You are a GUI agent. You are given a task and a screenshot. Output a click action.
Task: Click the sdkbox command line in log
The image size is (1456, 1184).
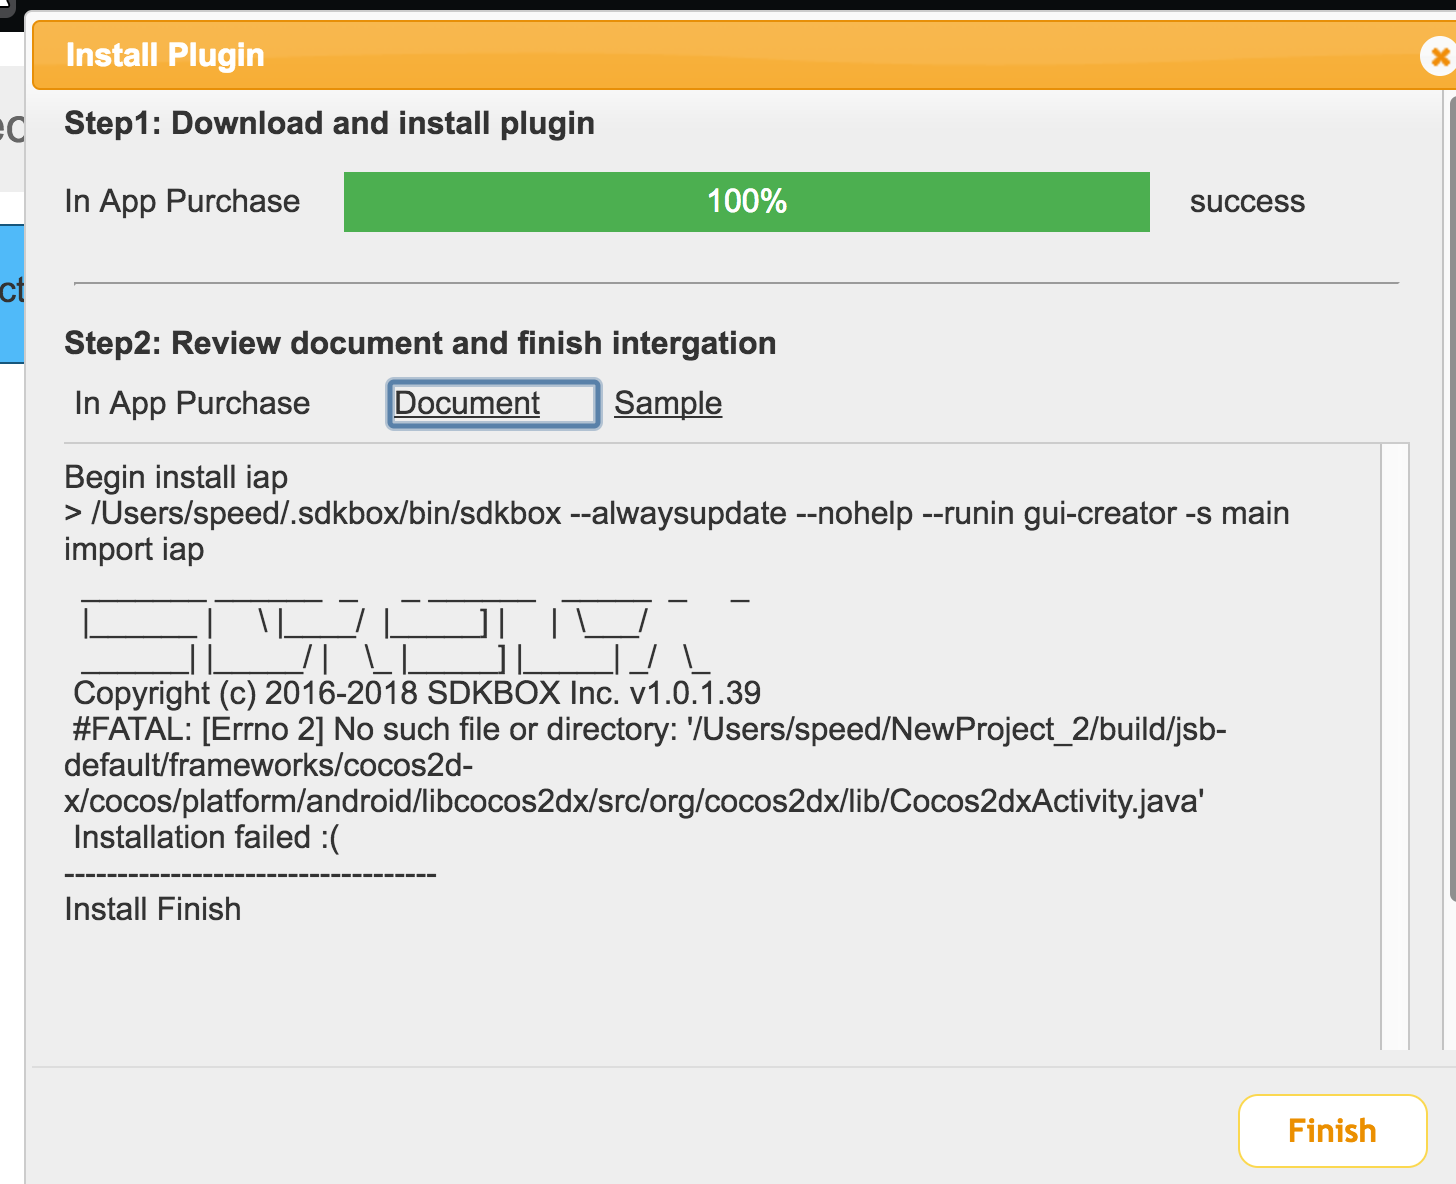676,514
